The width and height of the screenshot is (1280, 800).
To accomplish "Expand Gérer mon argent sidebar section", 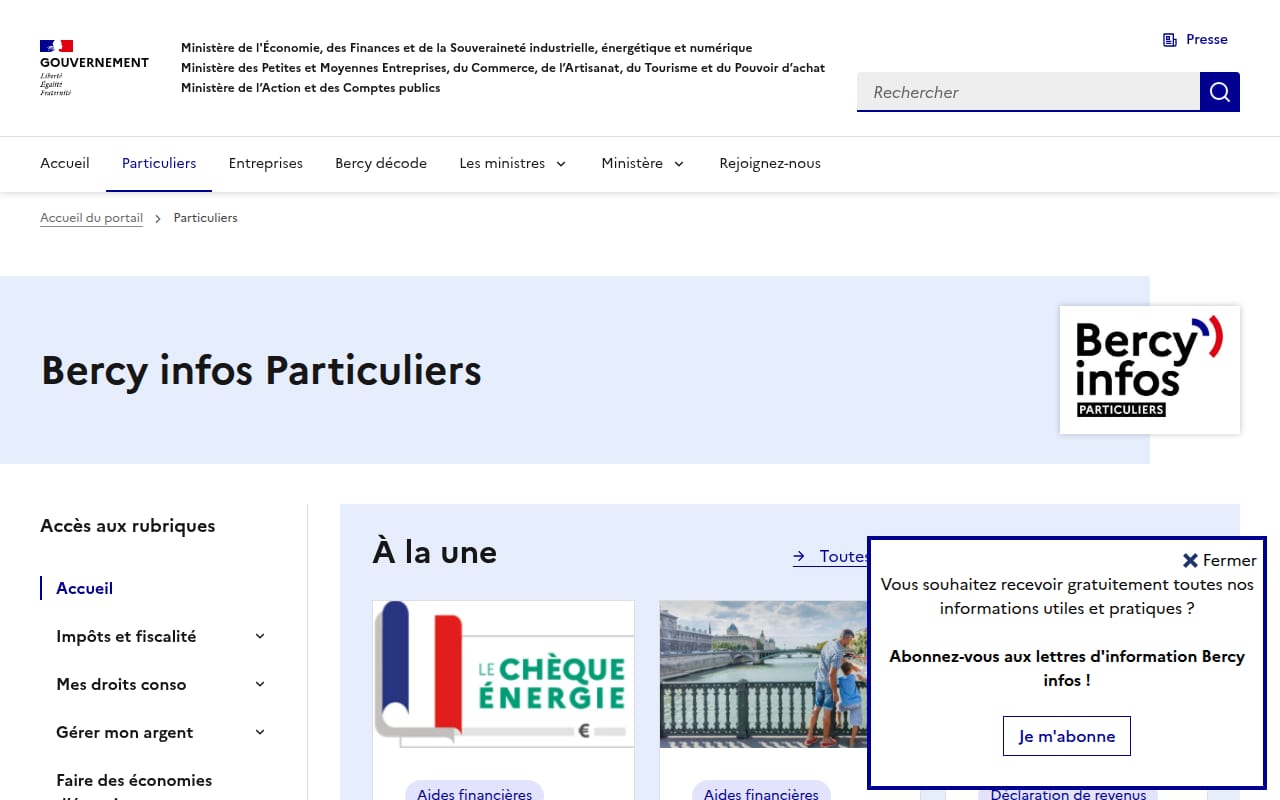I will (x=161, y=732).
